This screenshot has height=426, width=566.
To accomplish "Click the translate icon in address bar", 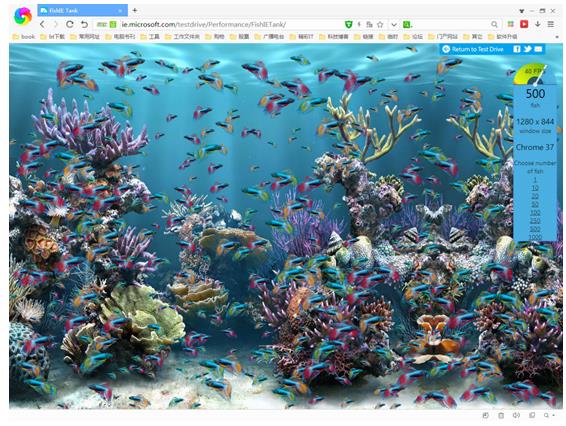I will [x=369, y=25].
